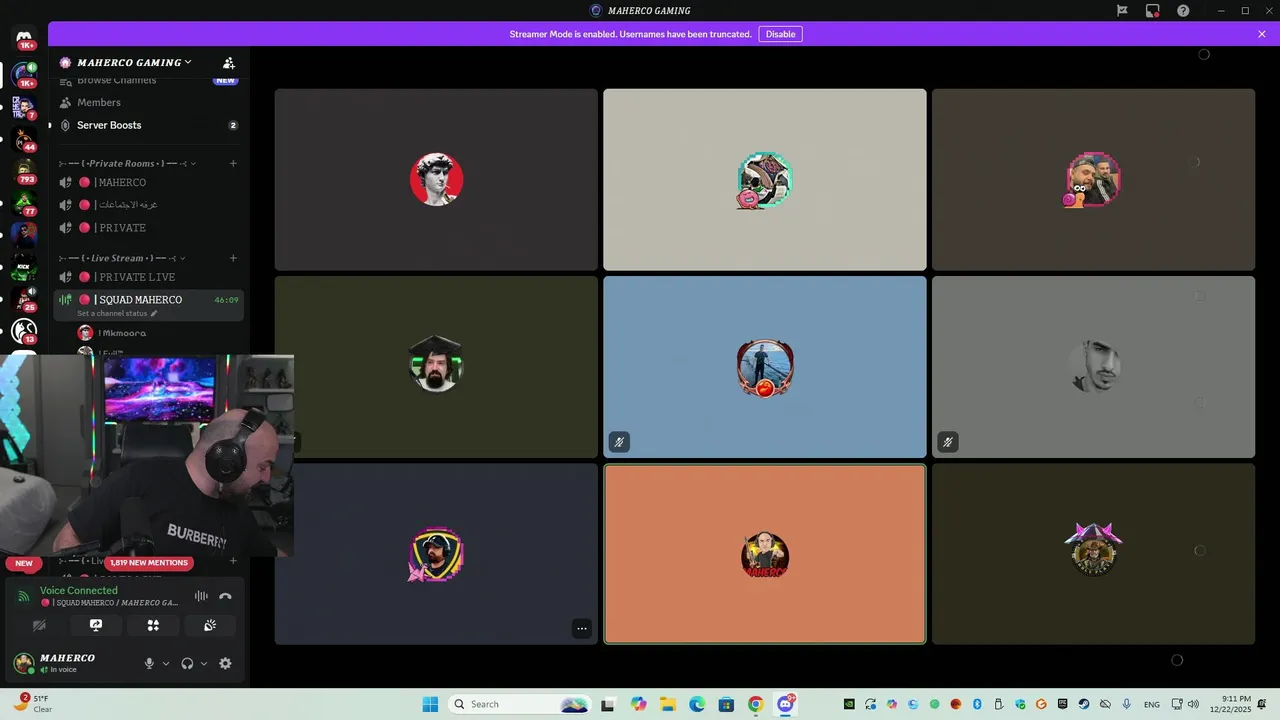Open the Members list entry
1280x720 pixels.
(148, 102)
